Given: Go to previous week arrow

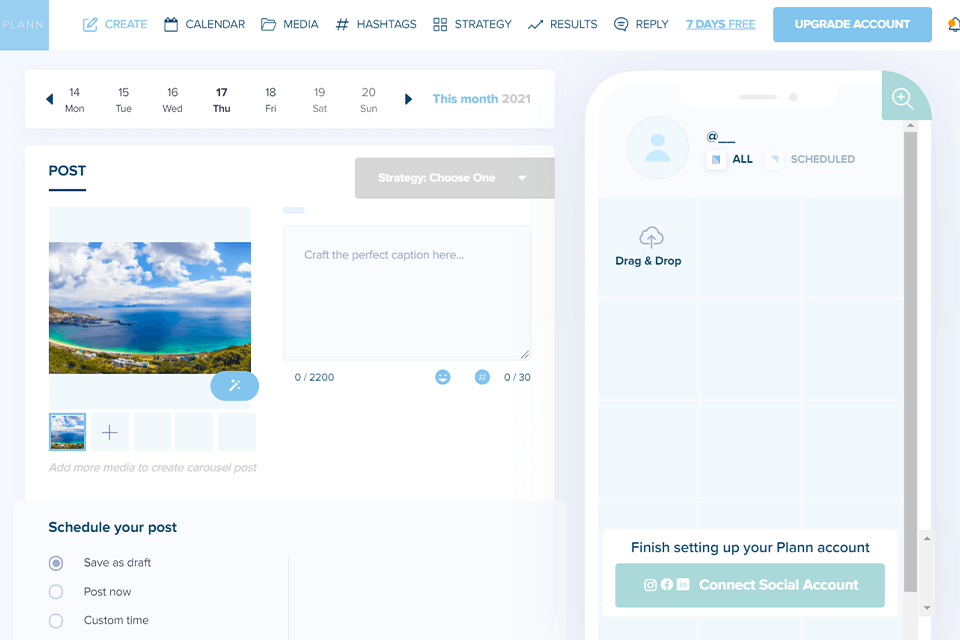Looking at the screenshot, I should 50,99.
